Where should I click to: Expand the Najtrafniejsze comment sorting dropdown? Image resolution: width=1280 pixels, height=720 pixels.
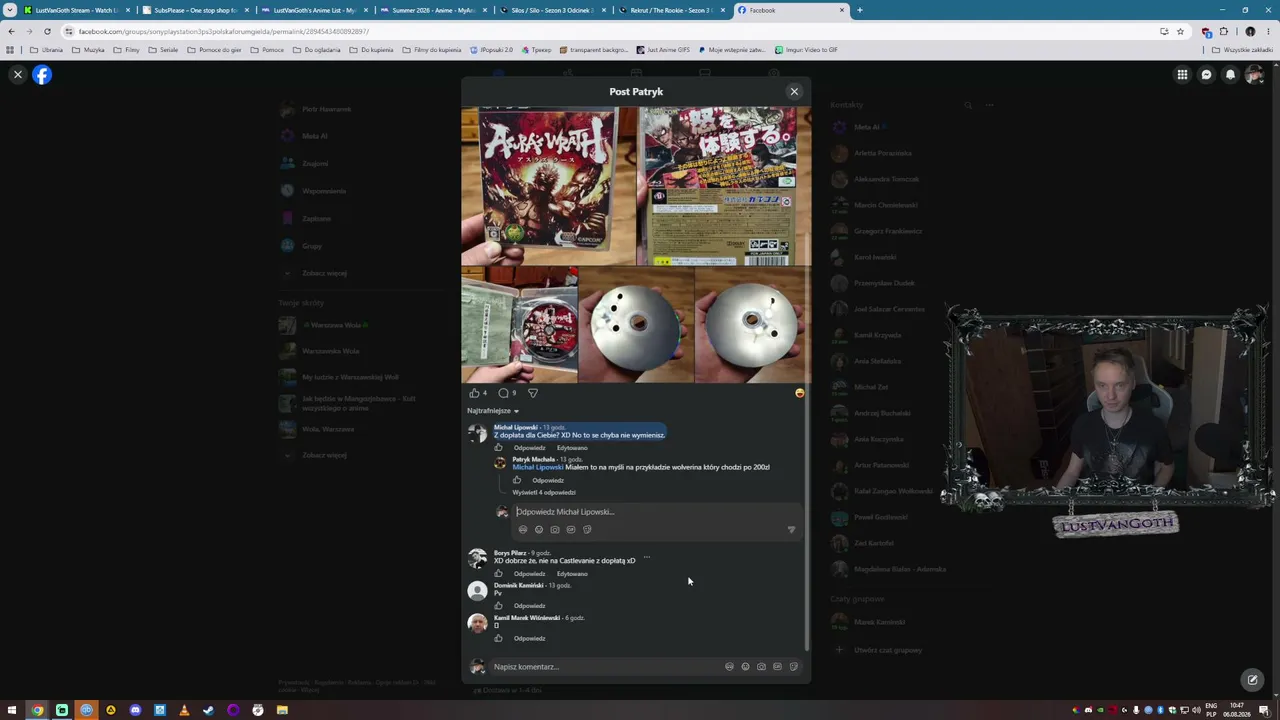(493, 411)
